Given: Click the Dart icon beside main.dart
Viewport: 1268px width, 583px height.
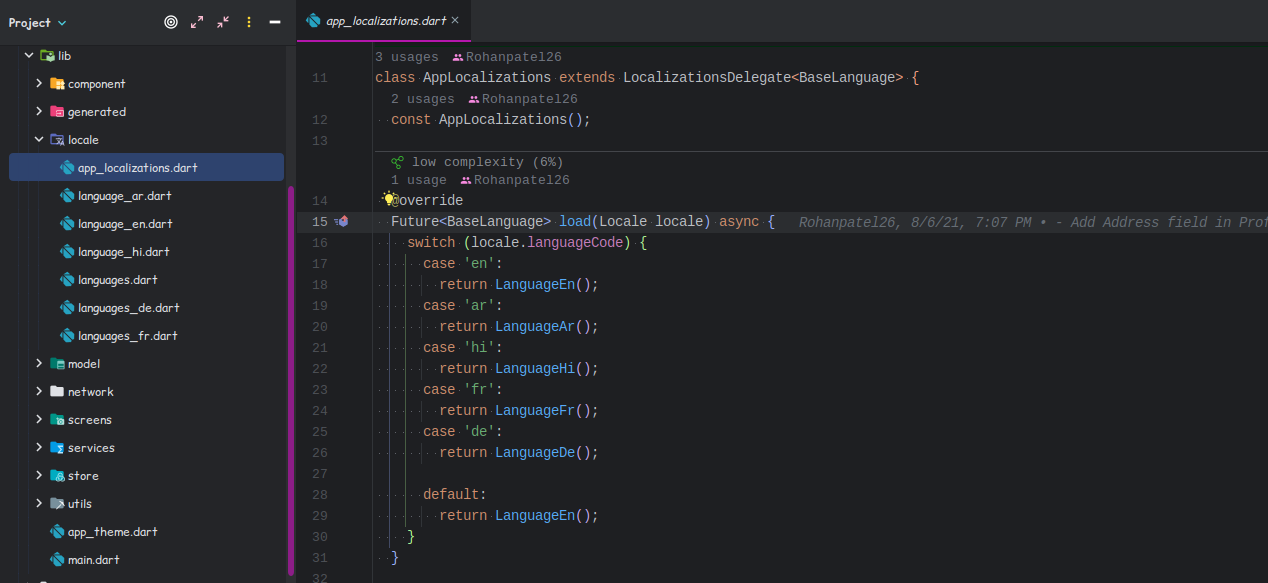Looking at the screenshot, I should point(57,560).
